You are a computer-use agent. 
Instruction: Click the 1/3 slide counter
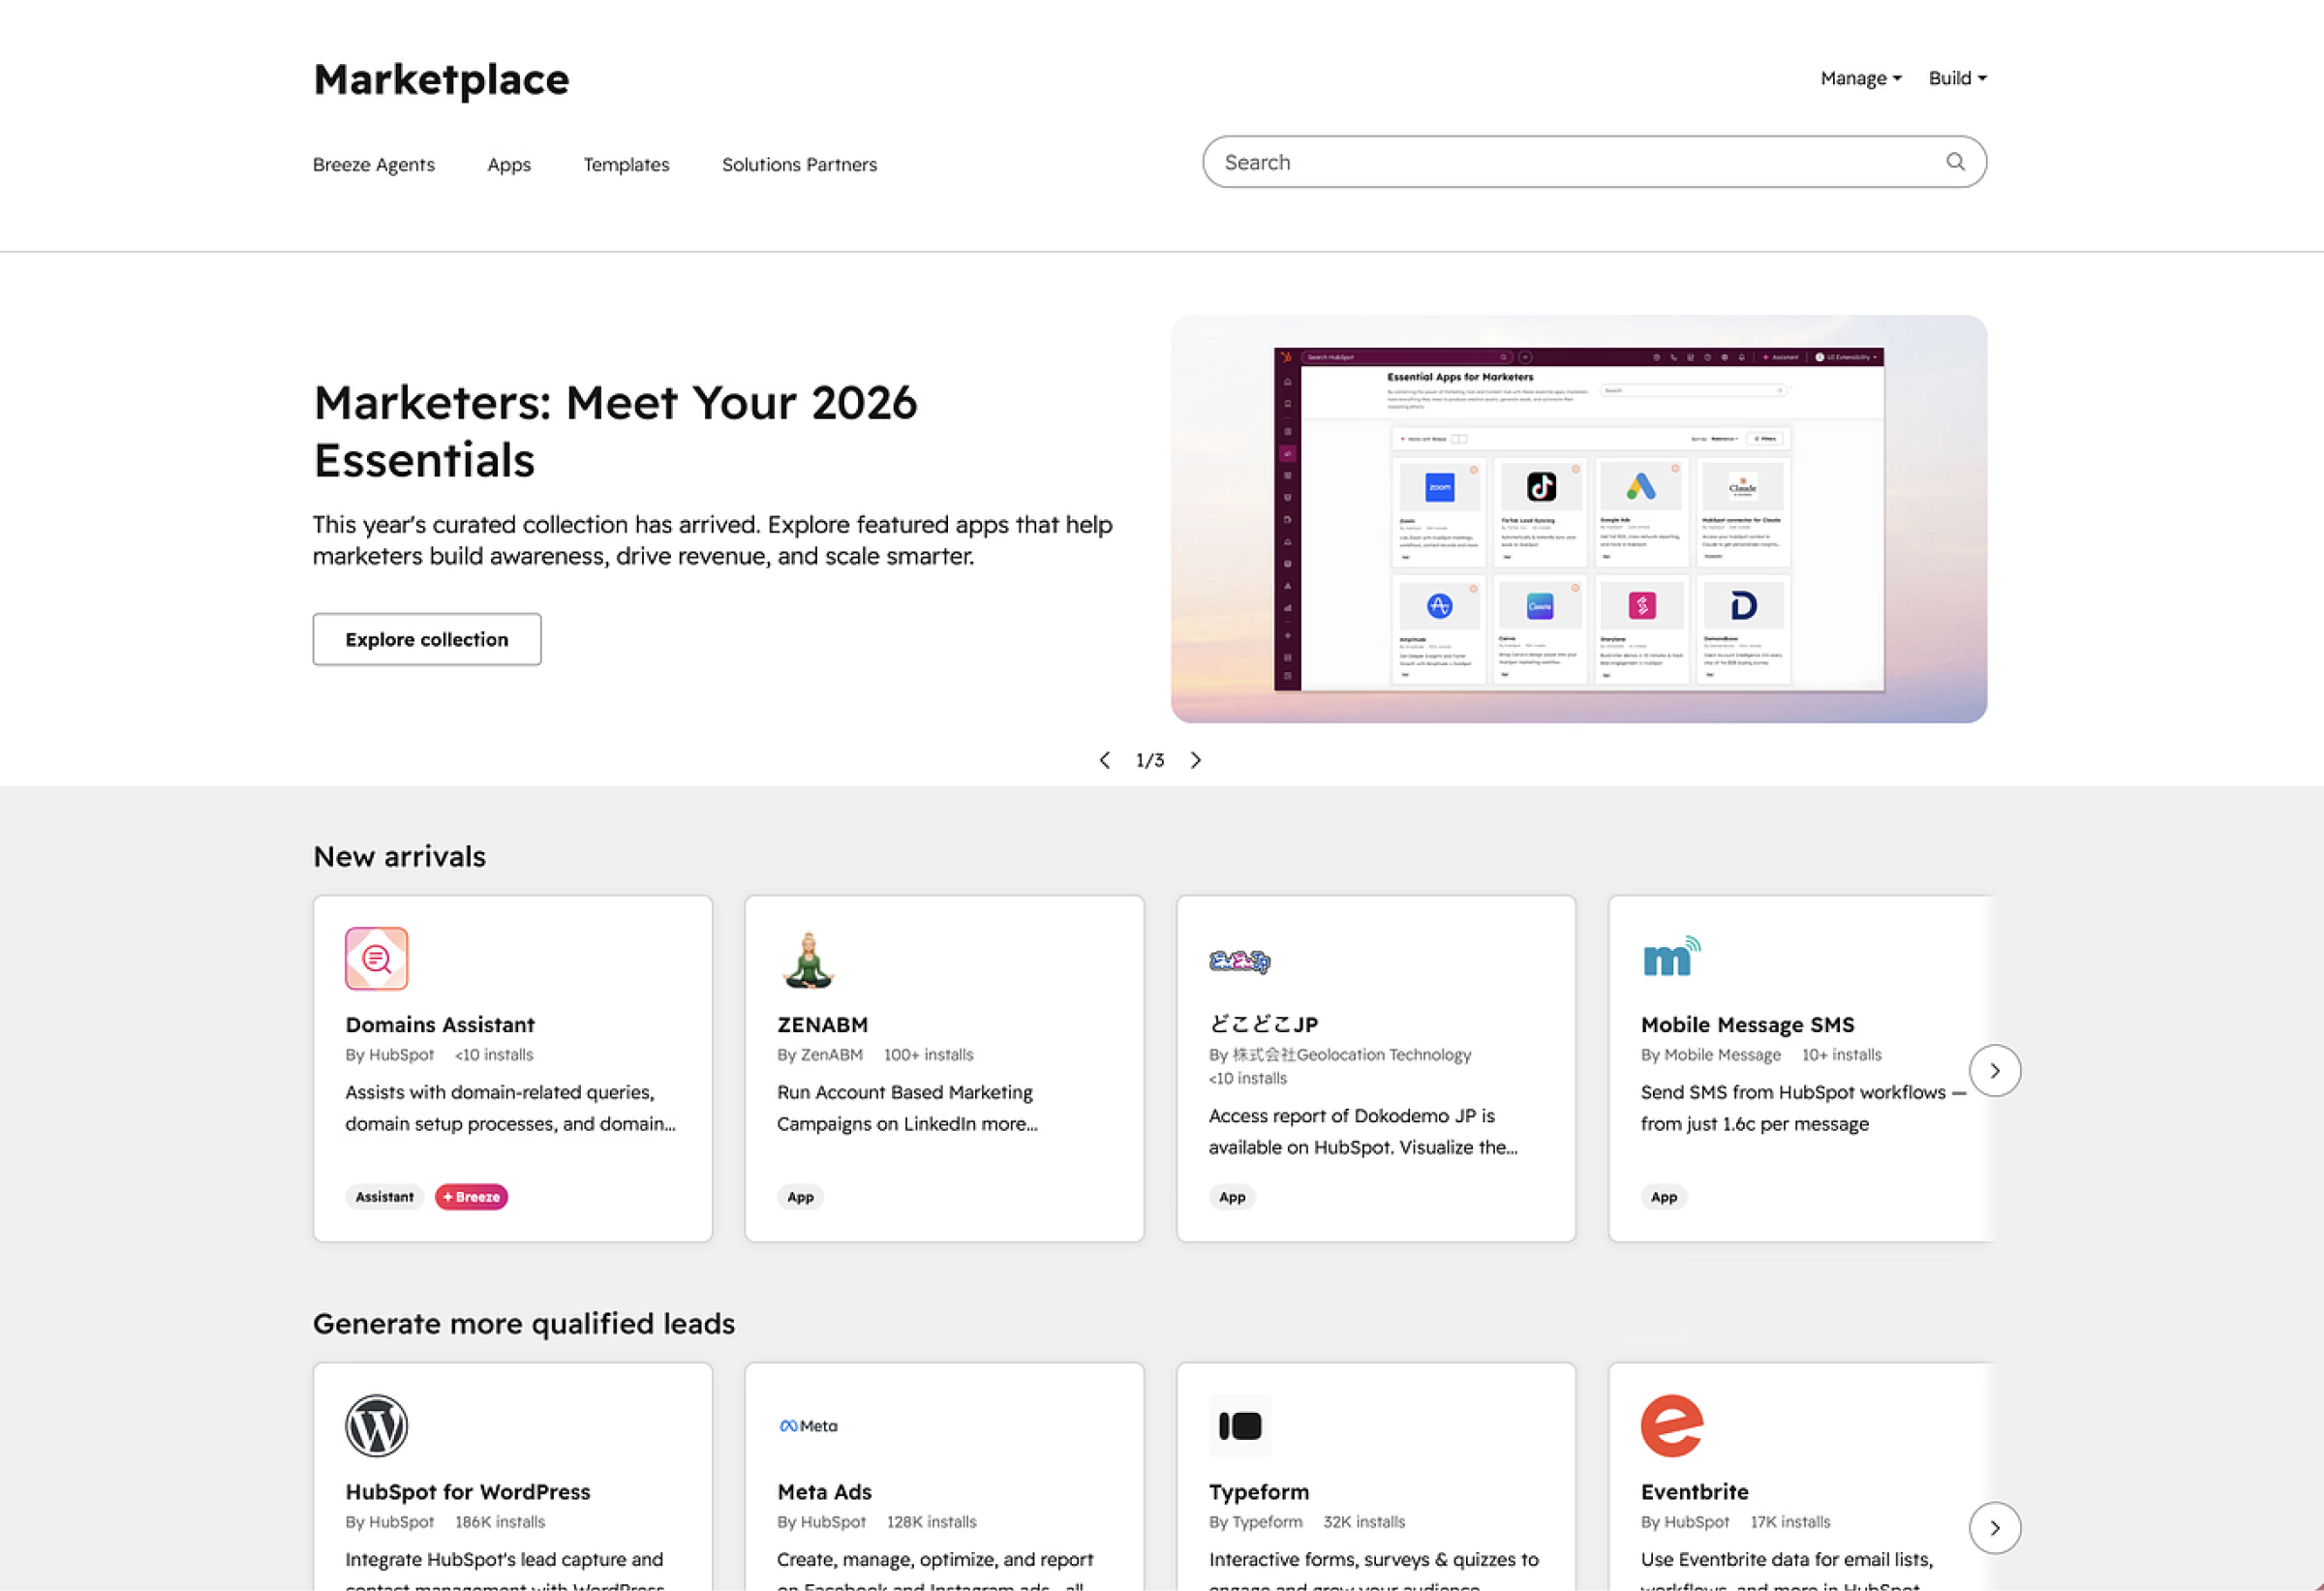point(1150,760)
